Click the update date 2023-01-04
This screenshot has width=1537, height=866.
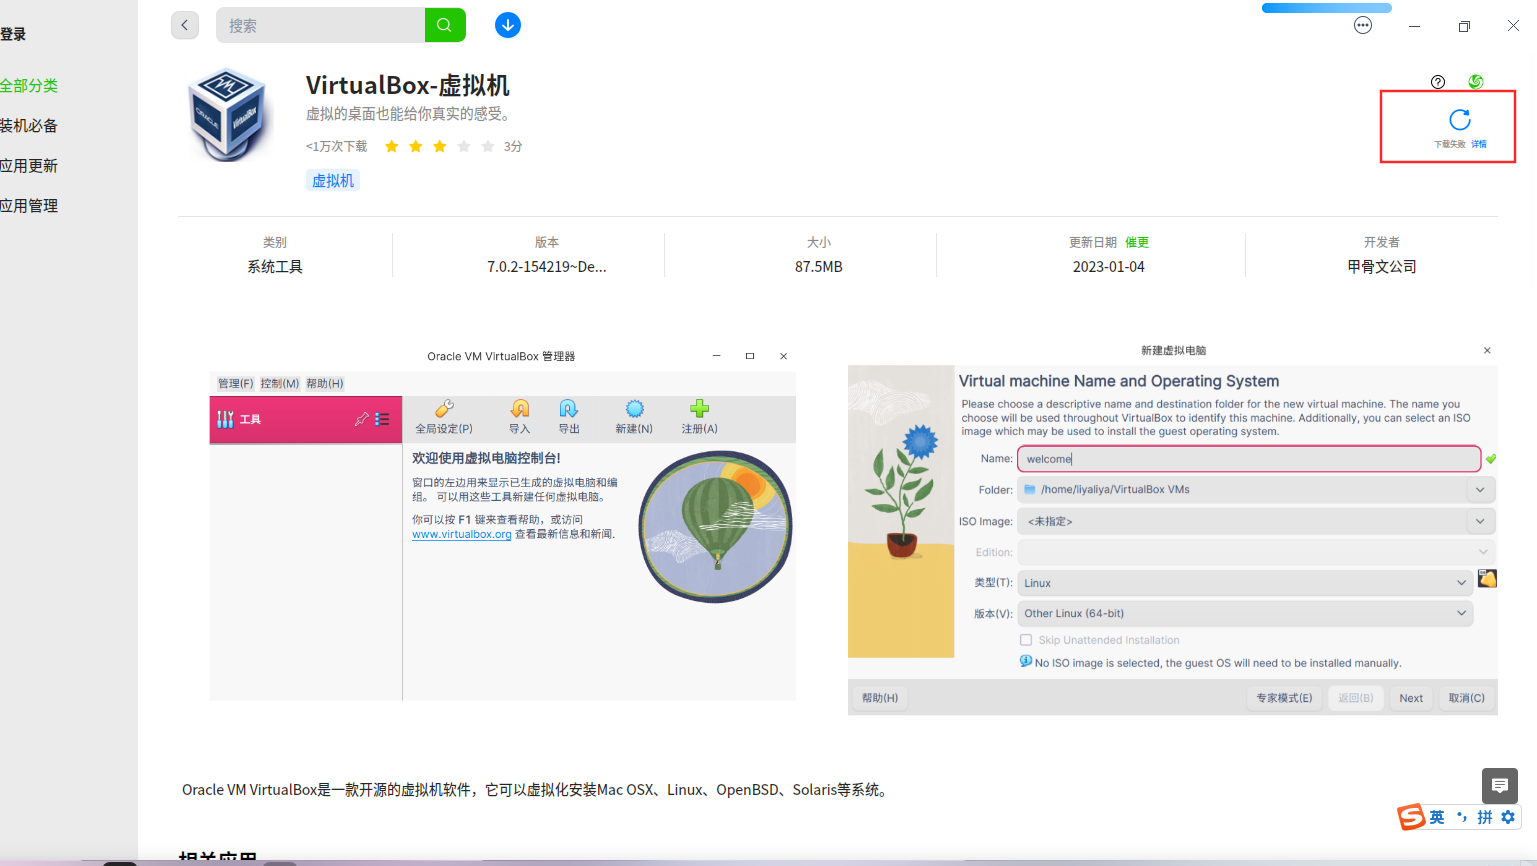1109,267
